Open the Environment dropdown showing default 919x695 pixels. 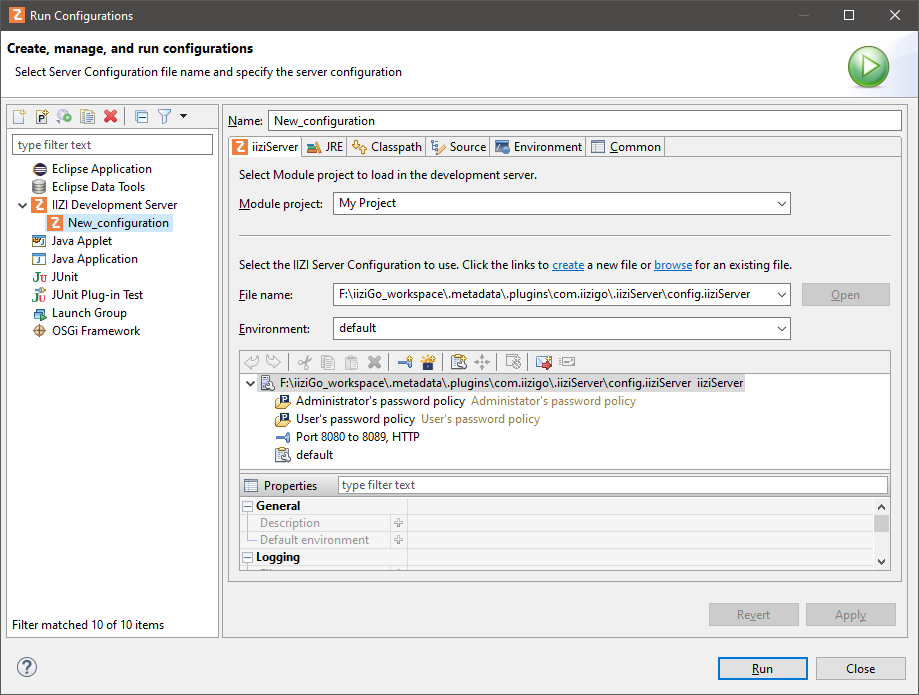(781, 329)
